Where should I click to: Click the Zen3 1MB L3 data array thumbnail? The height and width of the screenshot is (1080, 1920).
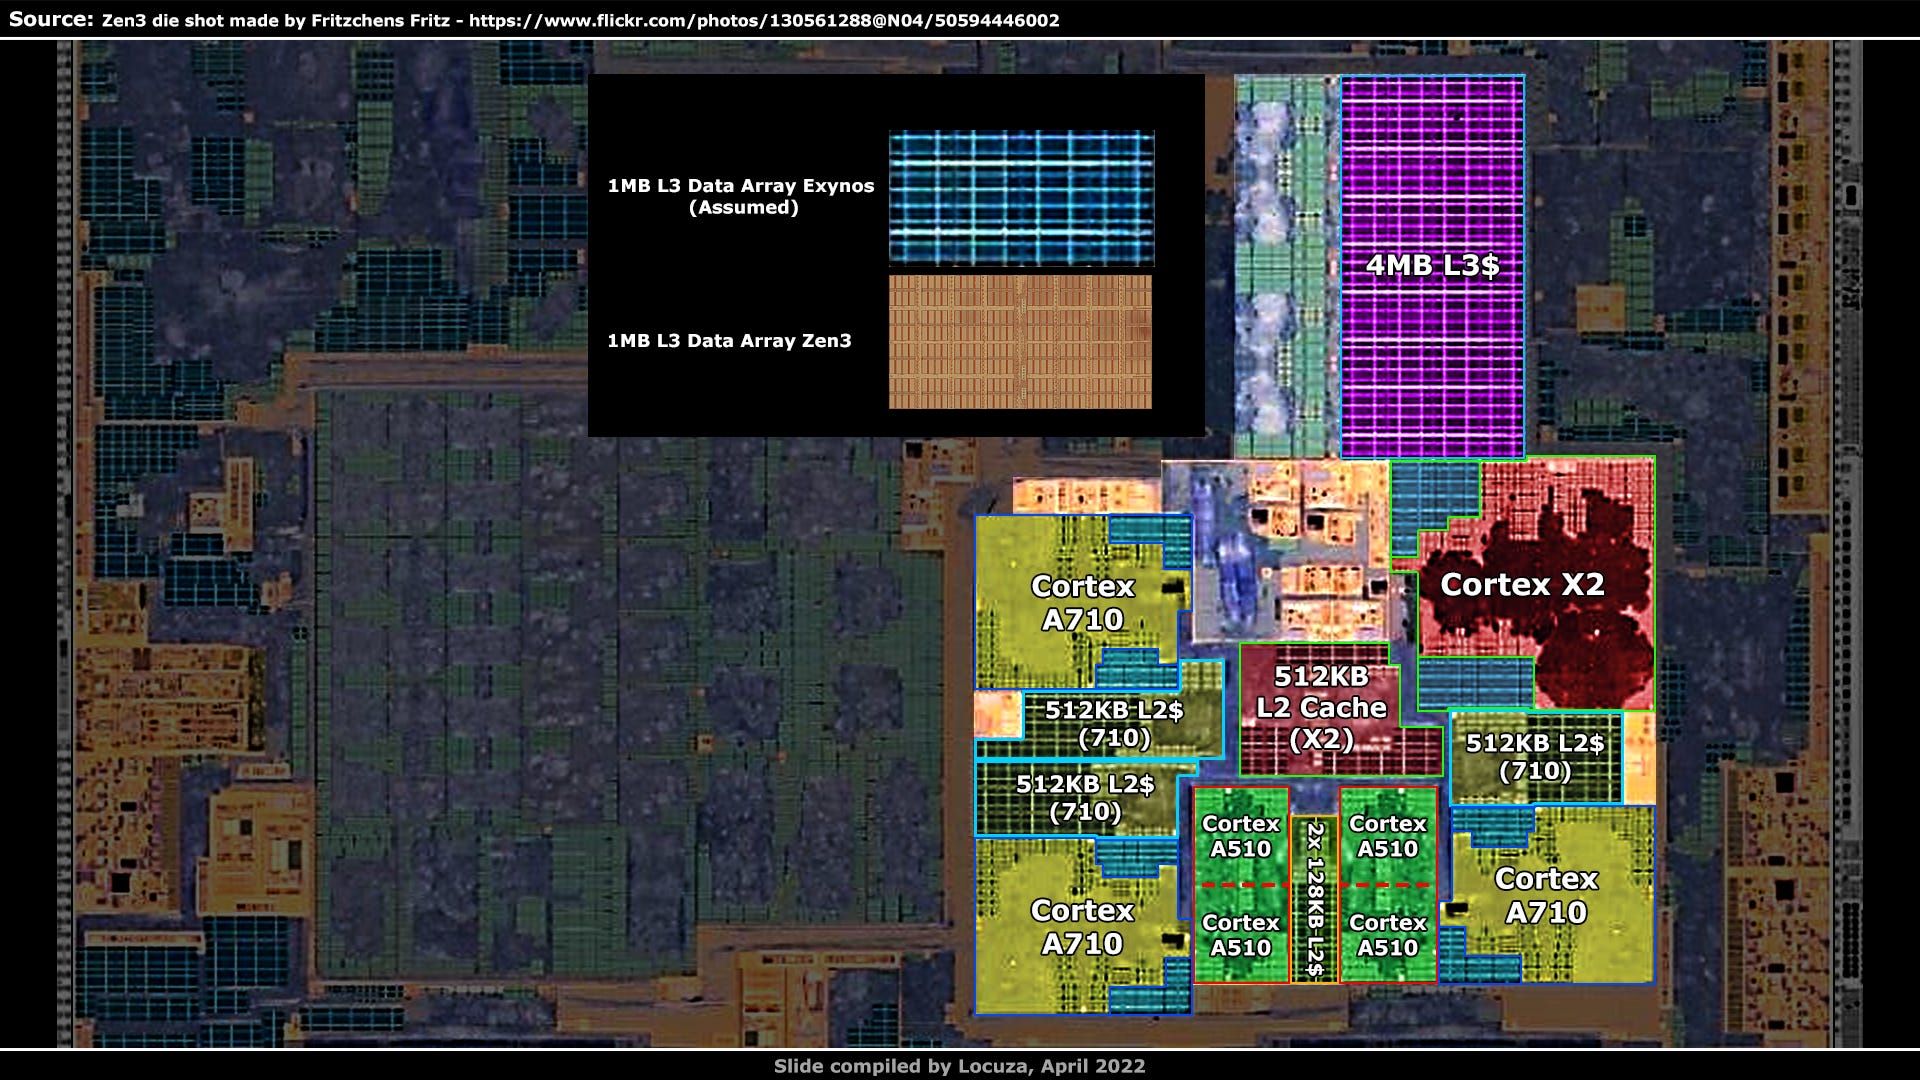1020,342
